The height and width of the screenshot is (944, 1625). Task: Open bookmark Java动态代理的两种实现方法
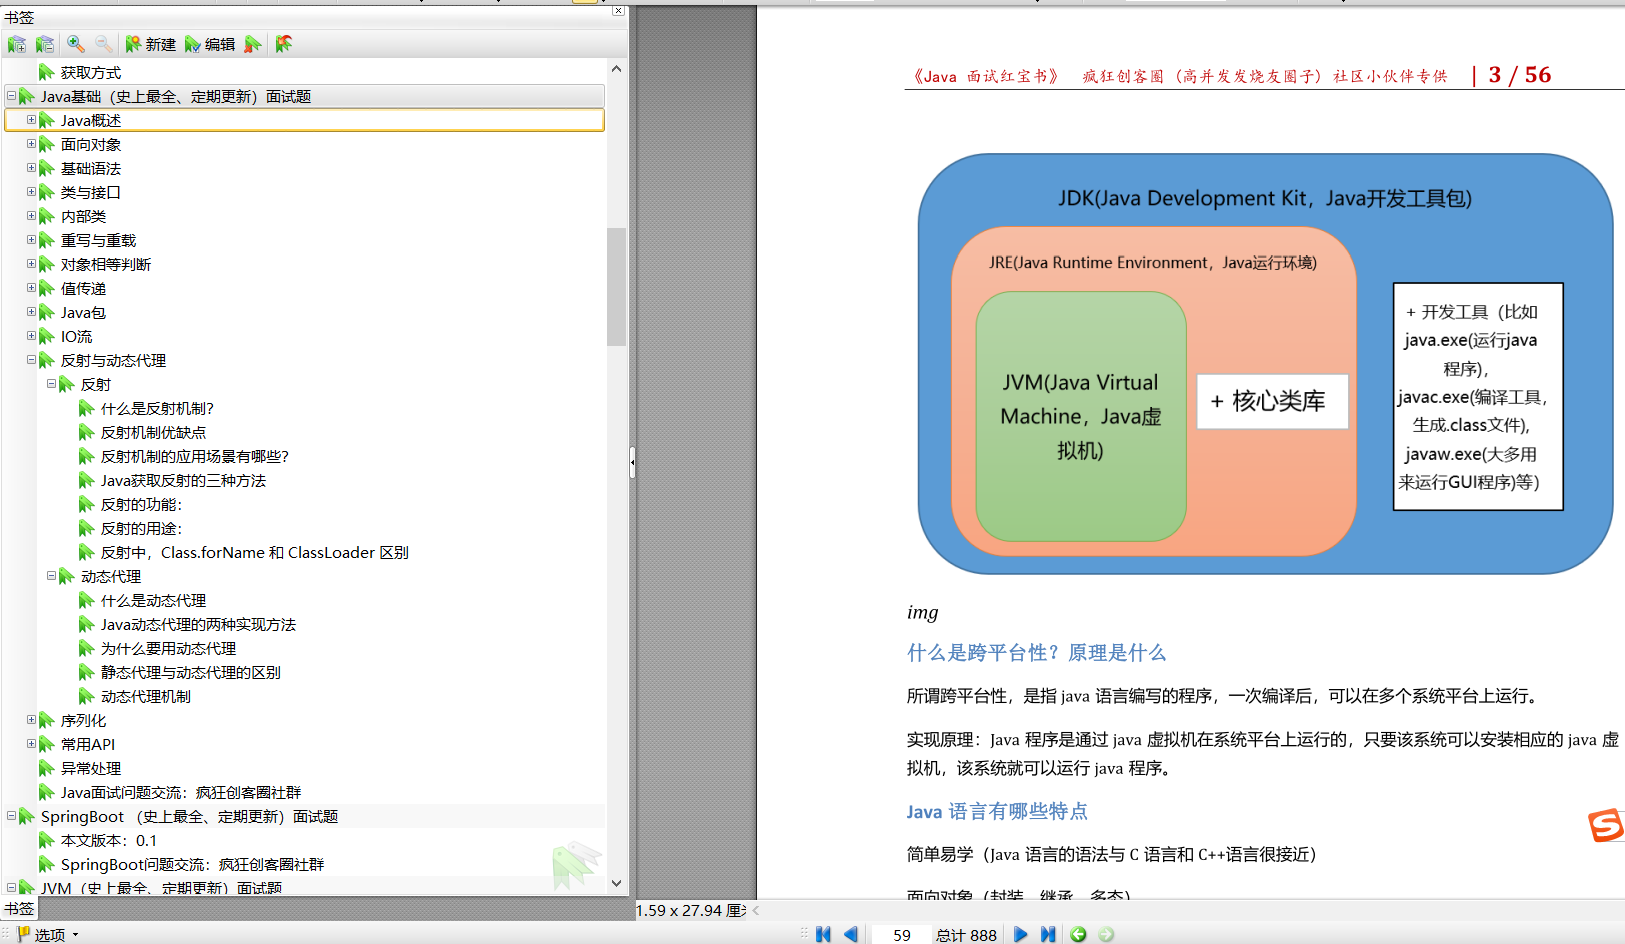pos(198,625)
